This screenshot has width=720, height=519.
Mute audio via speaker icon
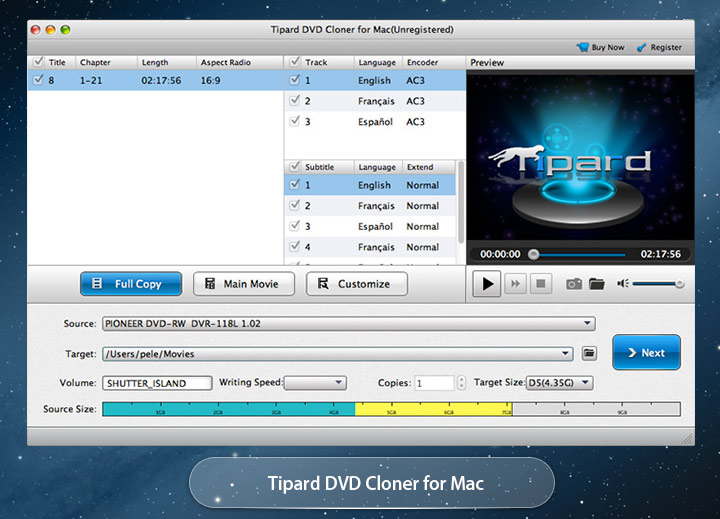(623, 284)
